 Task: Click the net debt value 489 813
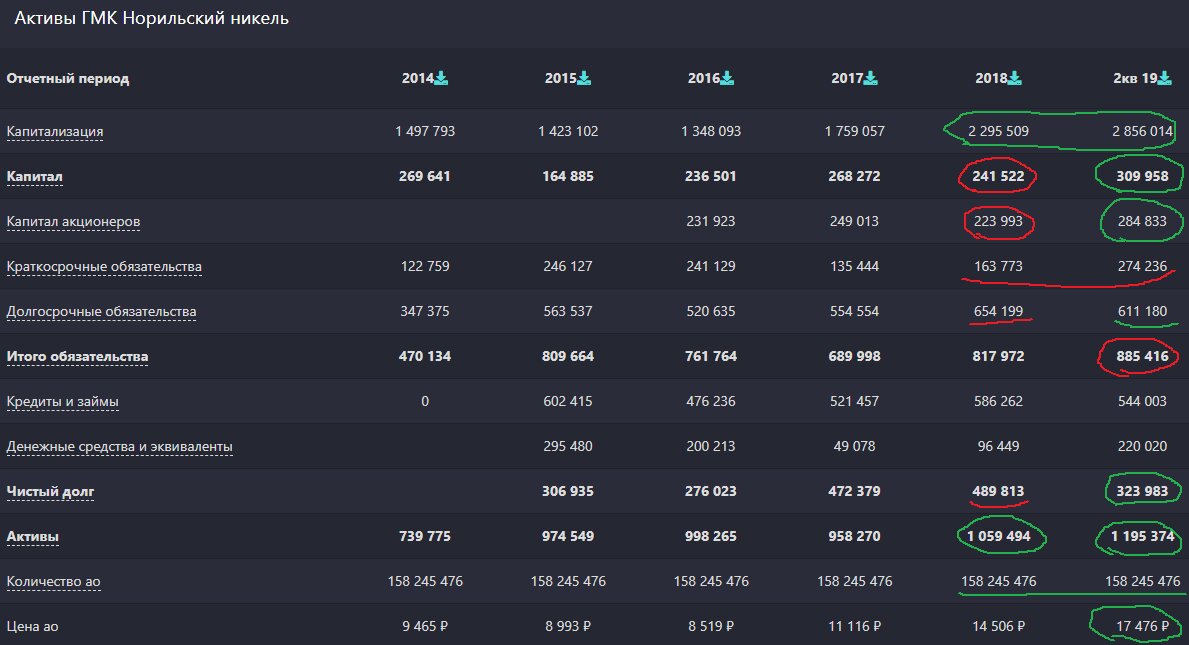(x=998, y=491)
